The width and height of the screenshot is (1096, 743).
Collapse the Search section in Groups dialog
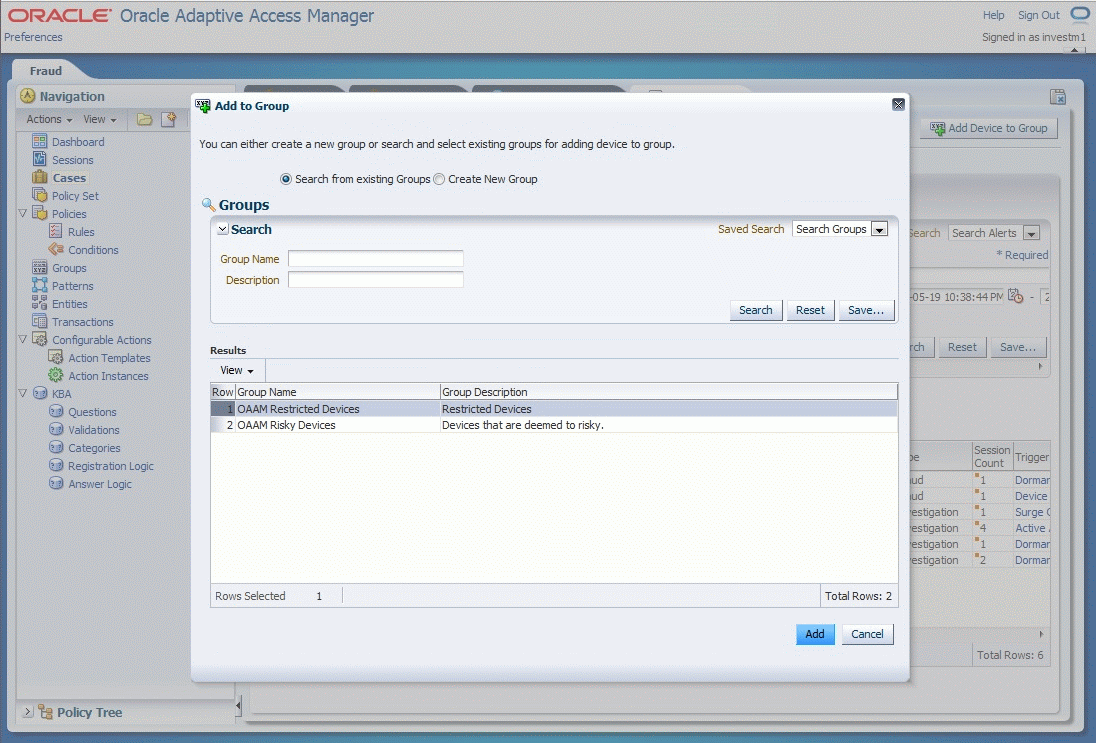coord(223,229)
